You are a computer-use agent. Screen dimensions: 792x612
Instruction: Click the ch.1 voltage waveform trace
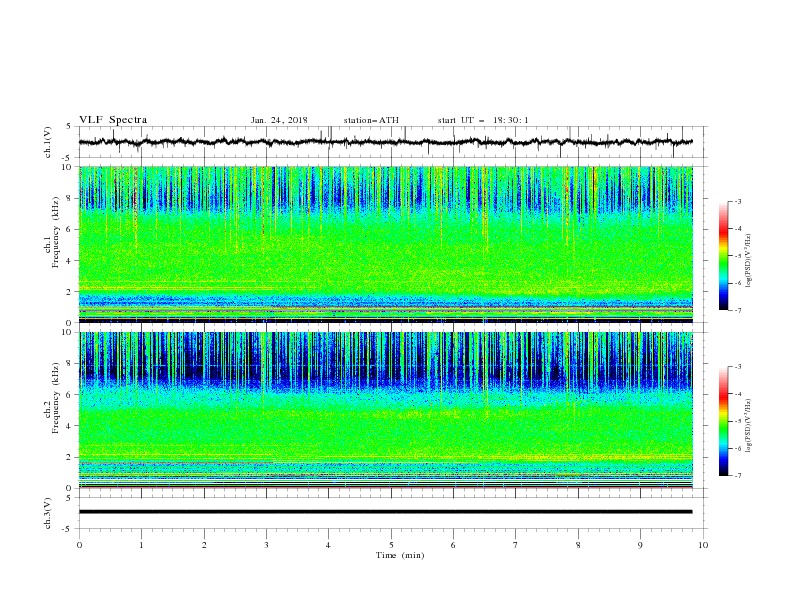[385, 142]
